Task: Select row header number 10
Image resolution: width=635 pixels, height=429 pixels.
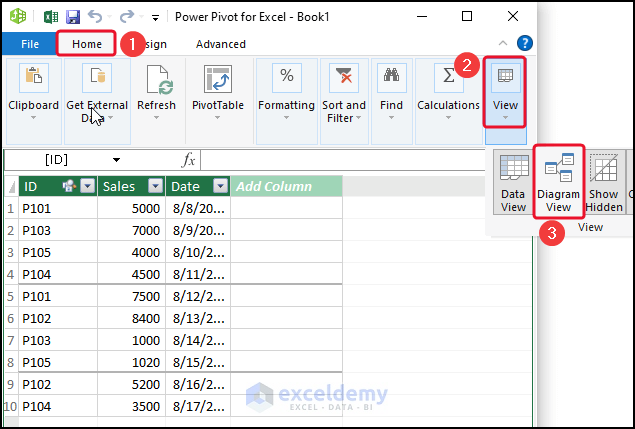Action: coord(11,406)
